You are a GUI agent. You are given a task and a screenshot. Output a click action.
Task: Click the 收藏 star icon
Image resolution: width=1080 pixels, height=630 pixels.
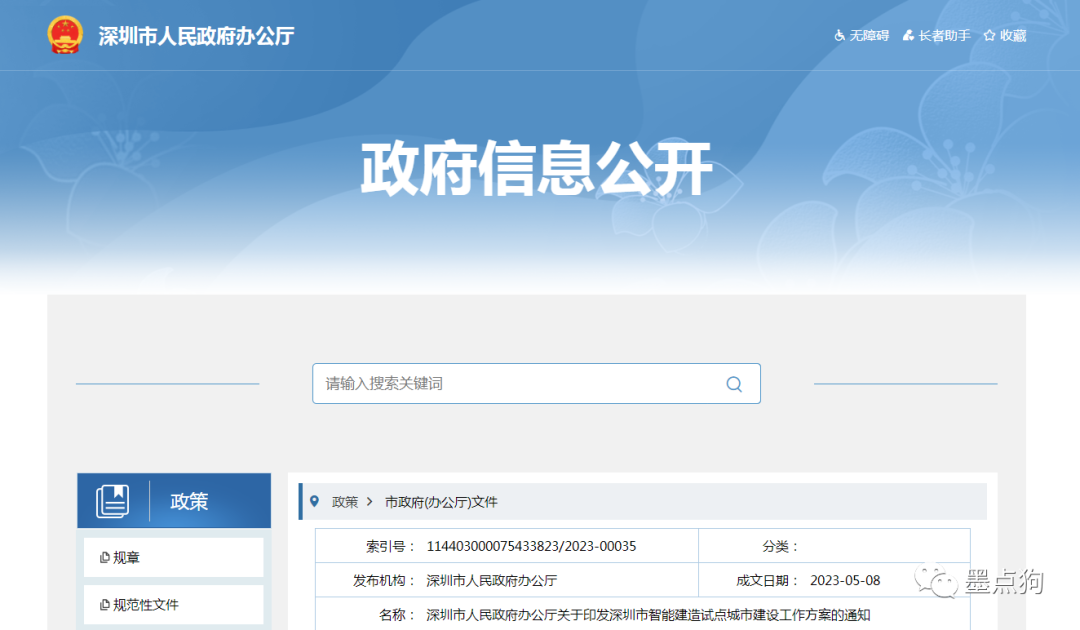[x=989, y=36]
